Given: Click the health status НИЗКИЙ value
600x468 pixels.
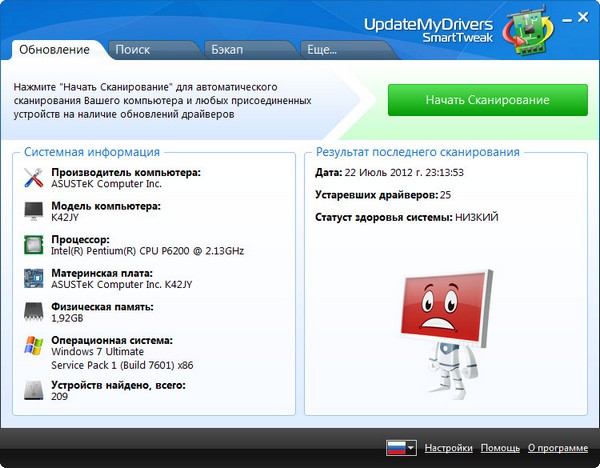Looking at the screenshot, I should point(476,217).
